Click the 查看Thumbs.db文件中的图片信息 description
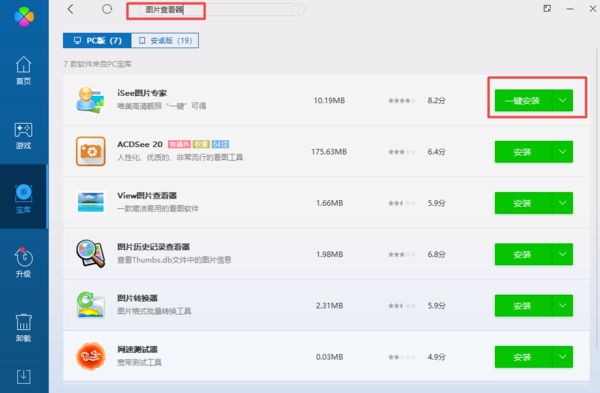This screenshot has height=393, width=600. (174, 260)
